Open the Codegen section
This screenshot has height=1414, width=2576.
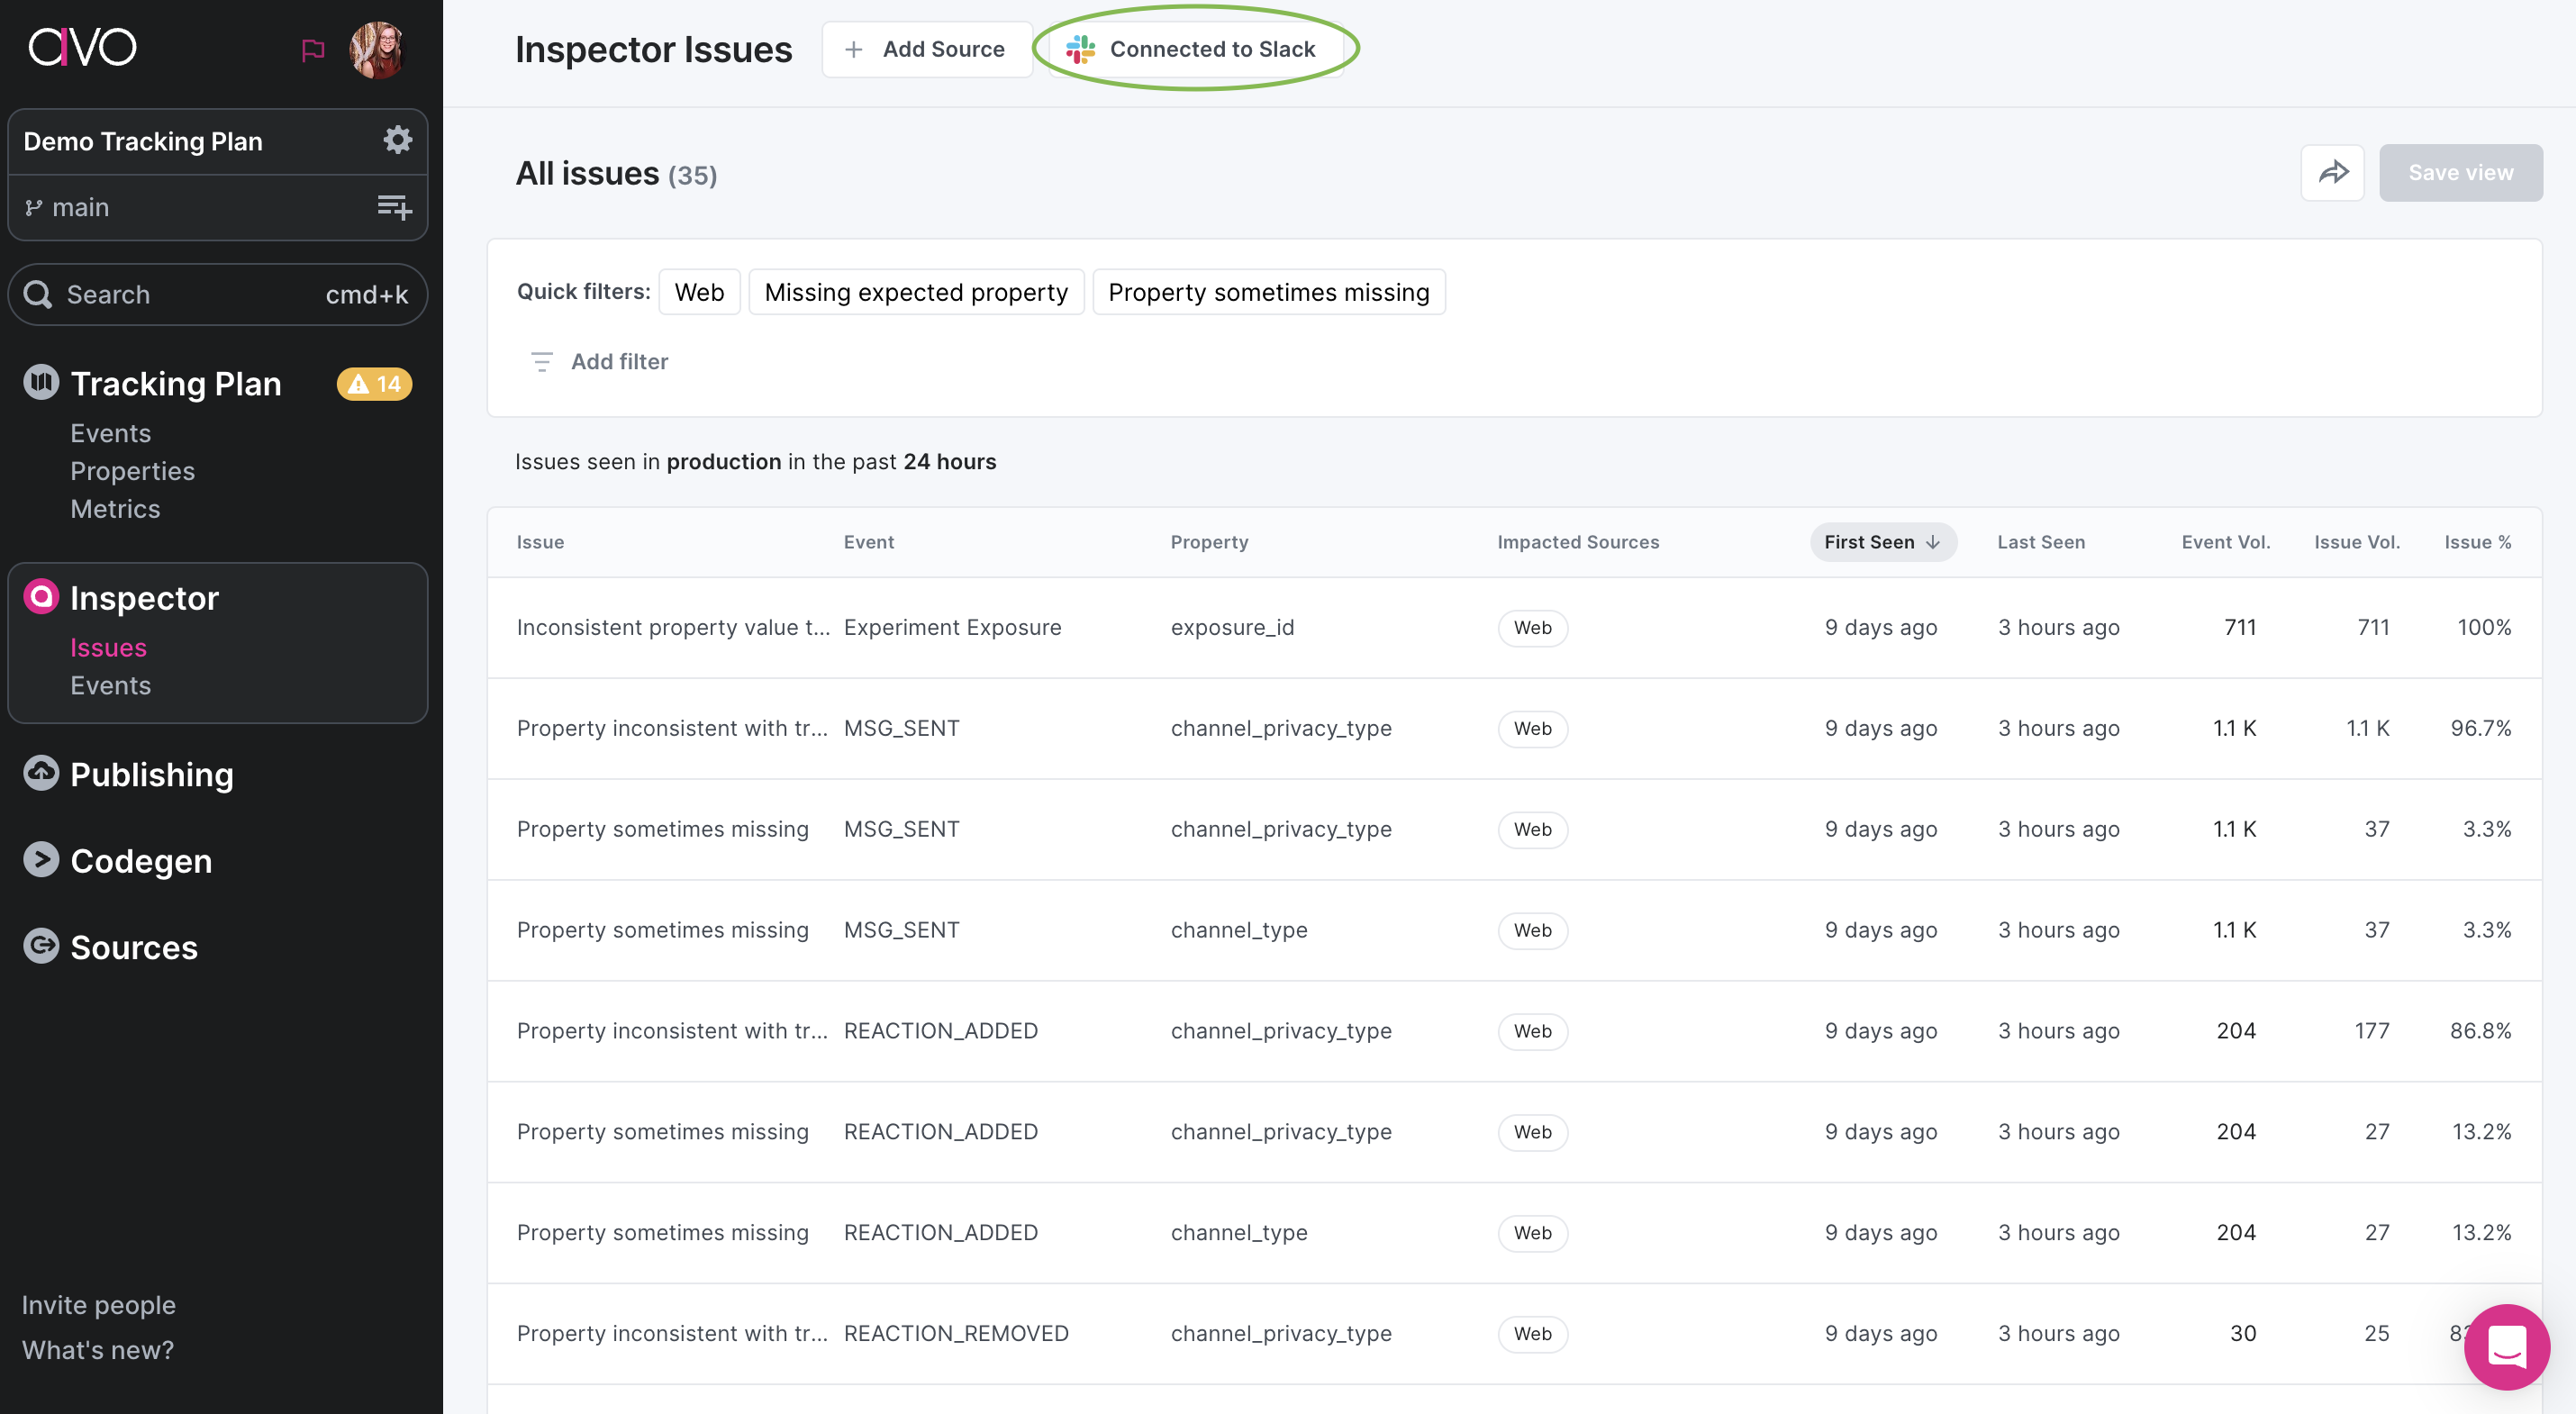pyautogui.click(x=140, y=860)
